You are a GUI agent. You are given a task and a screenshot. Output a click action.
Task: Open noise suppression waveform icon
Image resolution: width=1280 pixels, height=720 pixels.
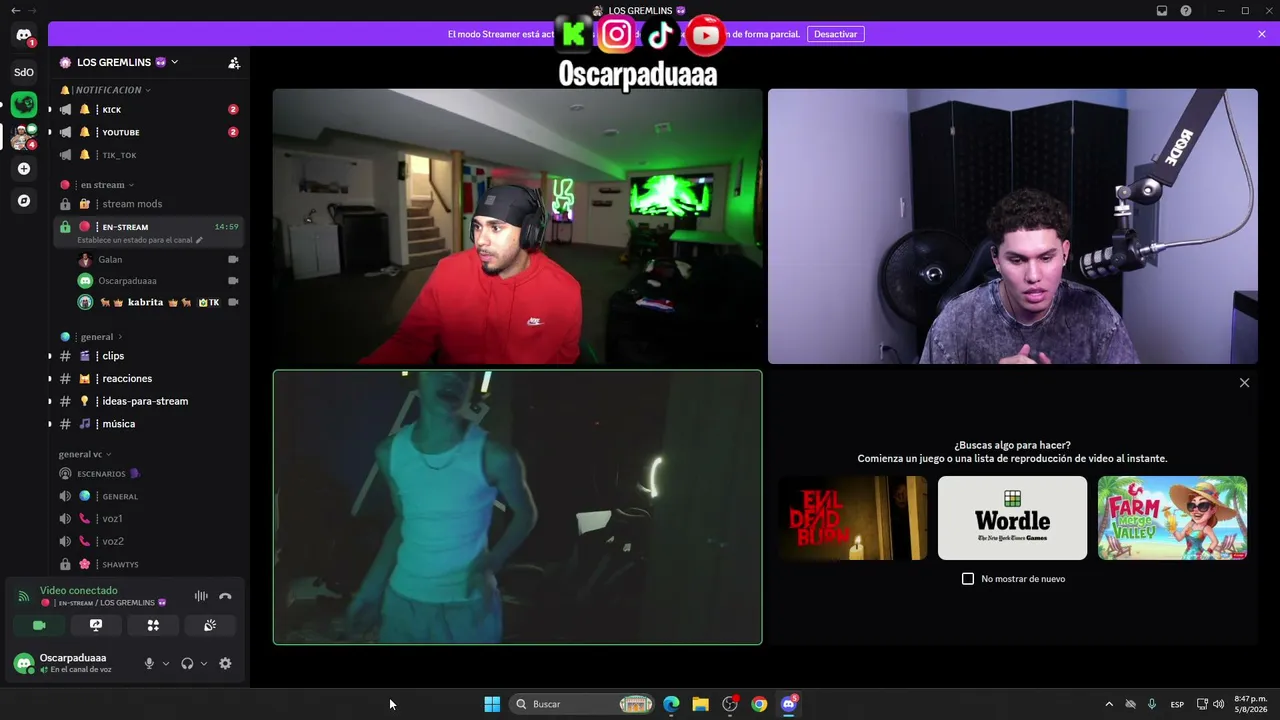pos(201,596)
